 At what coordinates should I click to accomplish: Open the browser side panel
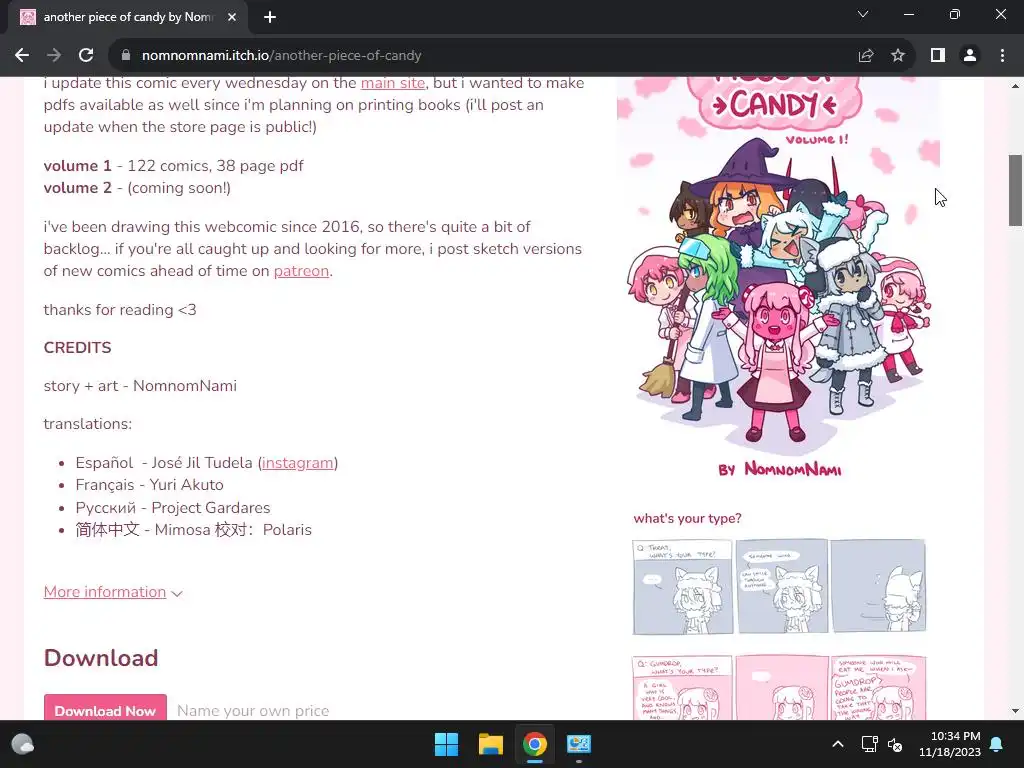(938, 56)
